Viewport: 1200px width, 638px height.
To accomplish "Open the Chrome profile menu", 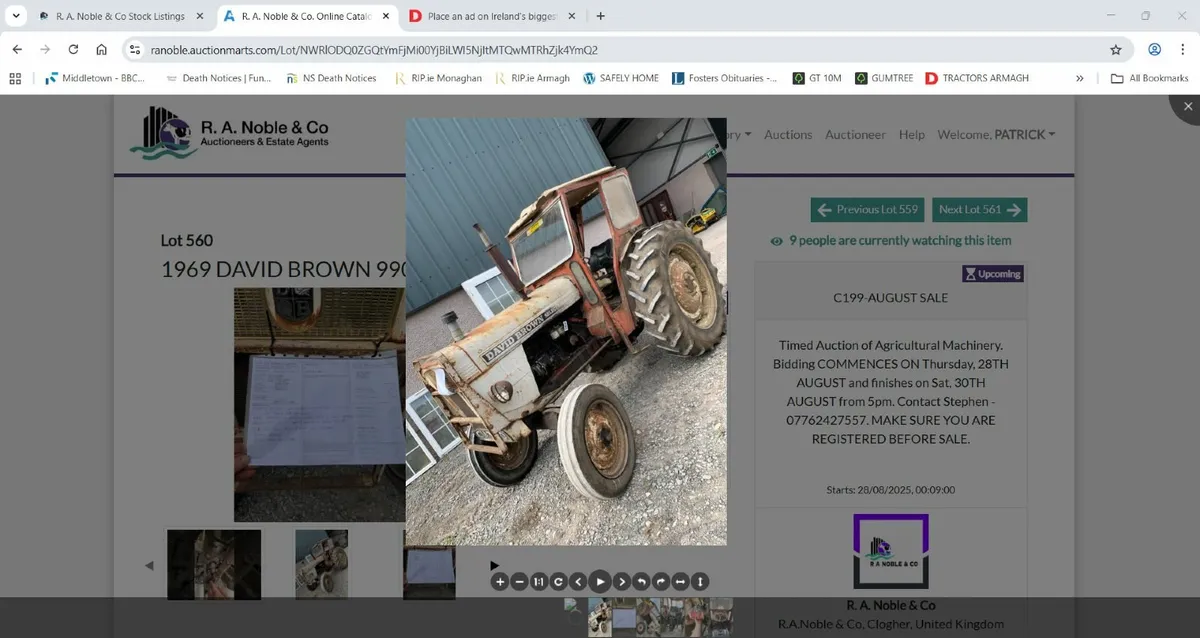I will click(1155, 49).
